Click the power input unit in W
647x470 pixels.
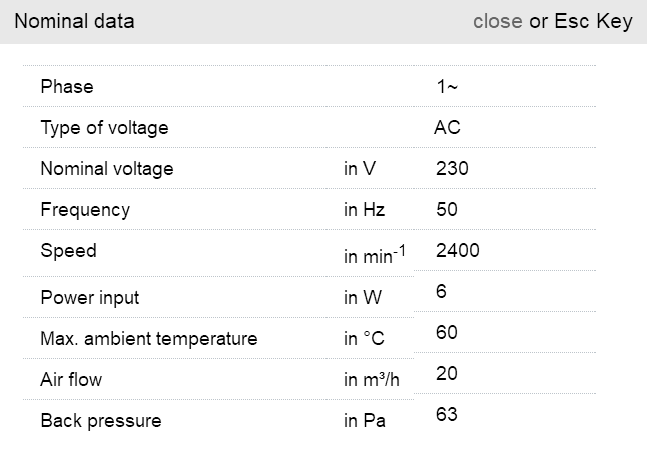(363, 298)
